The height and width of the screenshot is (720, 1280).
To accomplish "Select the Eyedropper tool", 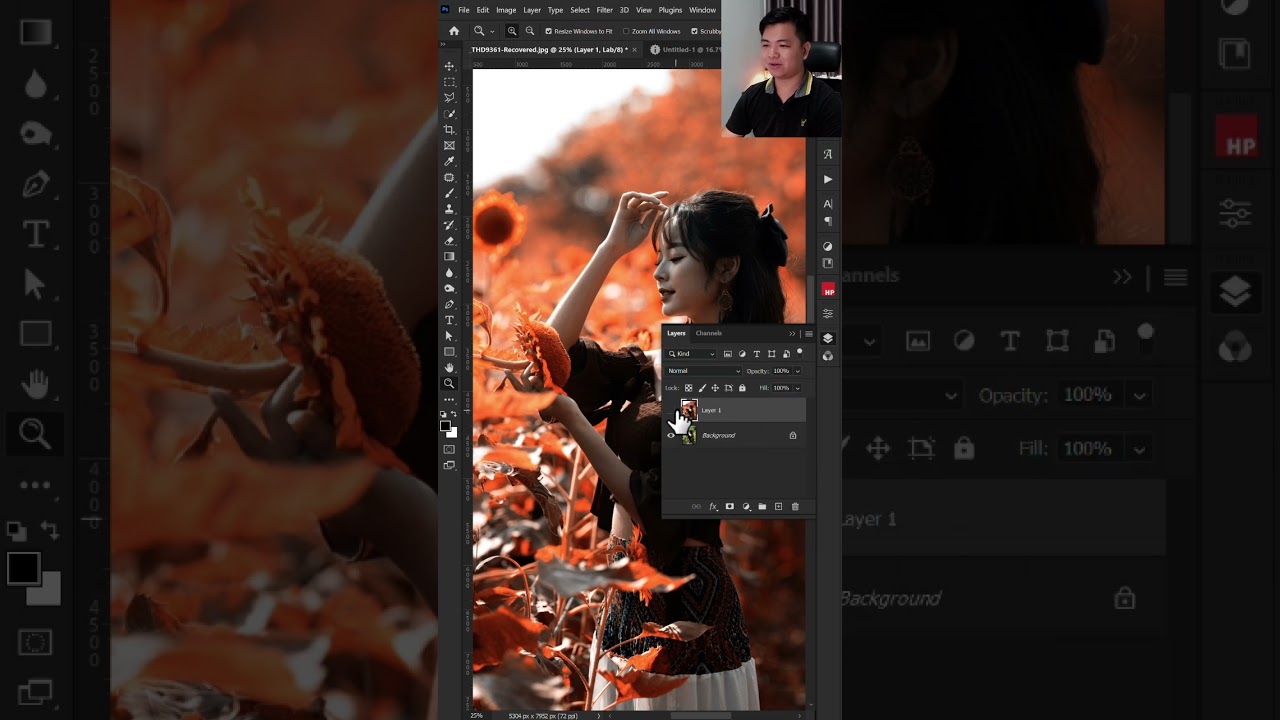I will coord(449,161).
